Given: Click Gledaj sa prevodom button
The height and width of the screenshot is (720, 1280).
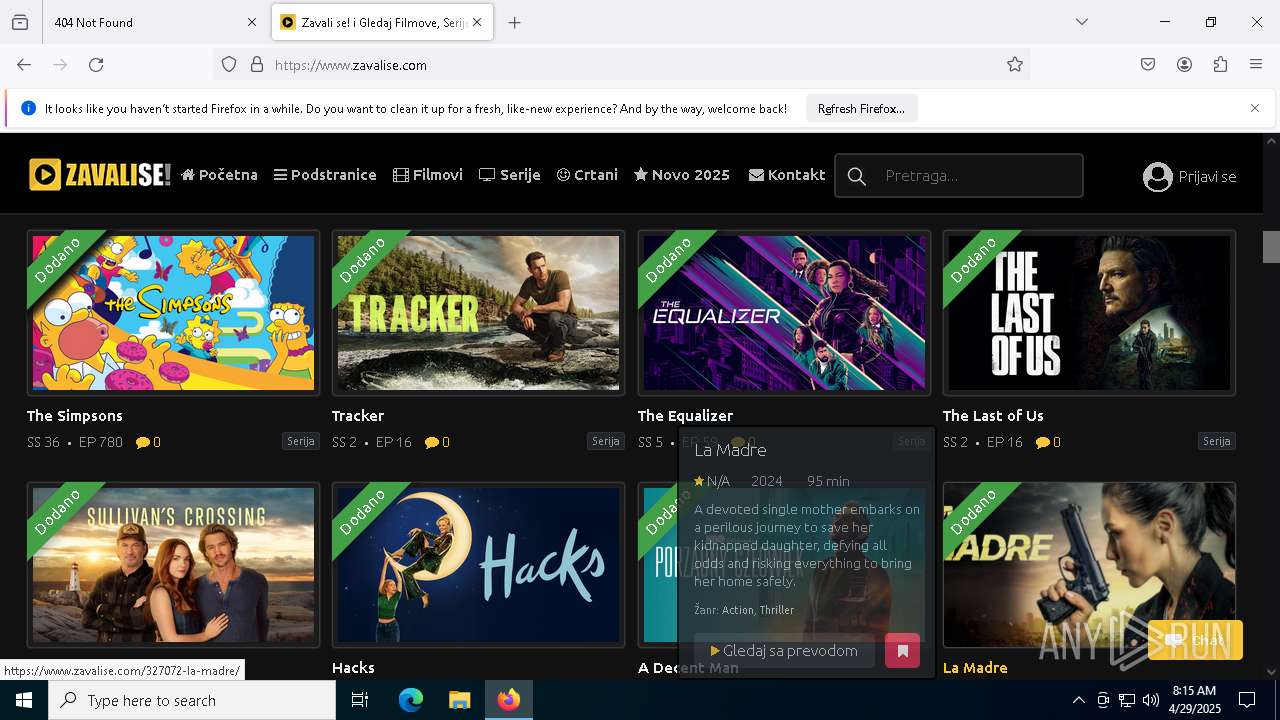Looking at the screenshot, I should click(784, 651).
